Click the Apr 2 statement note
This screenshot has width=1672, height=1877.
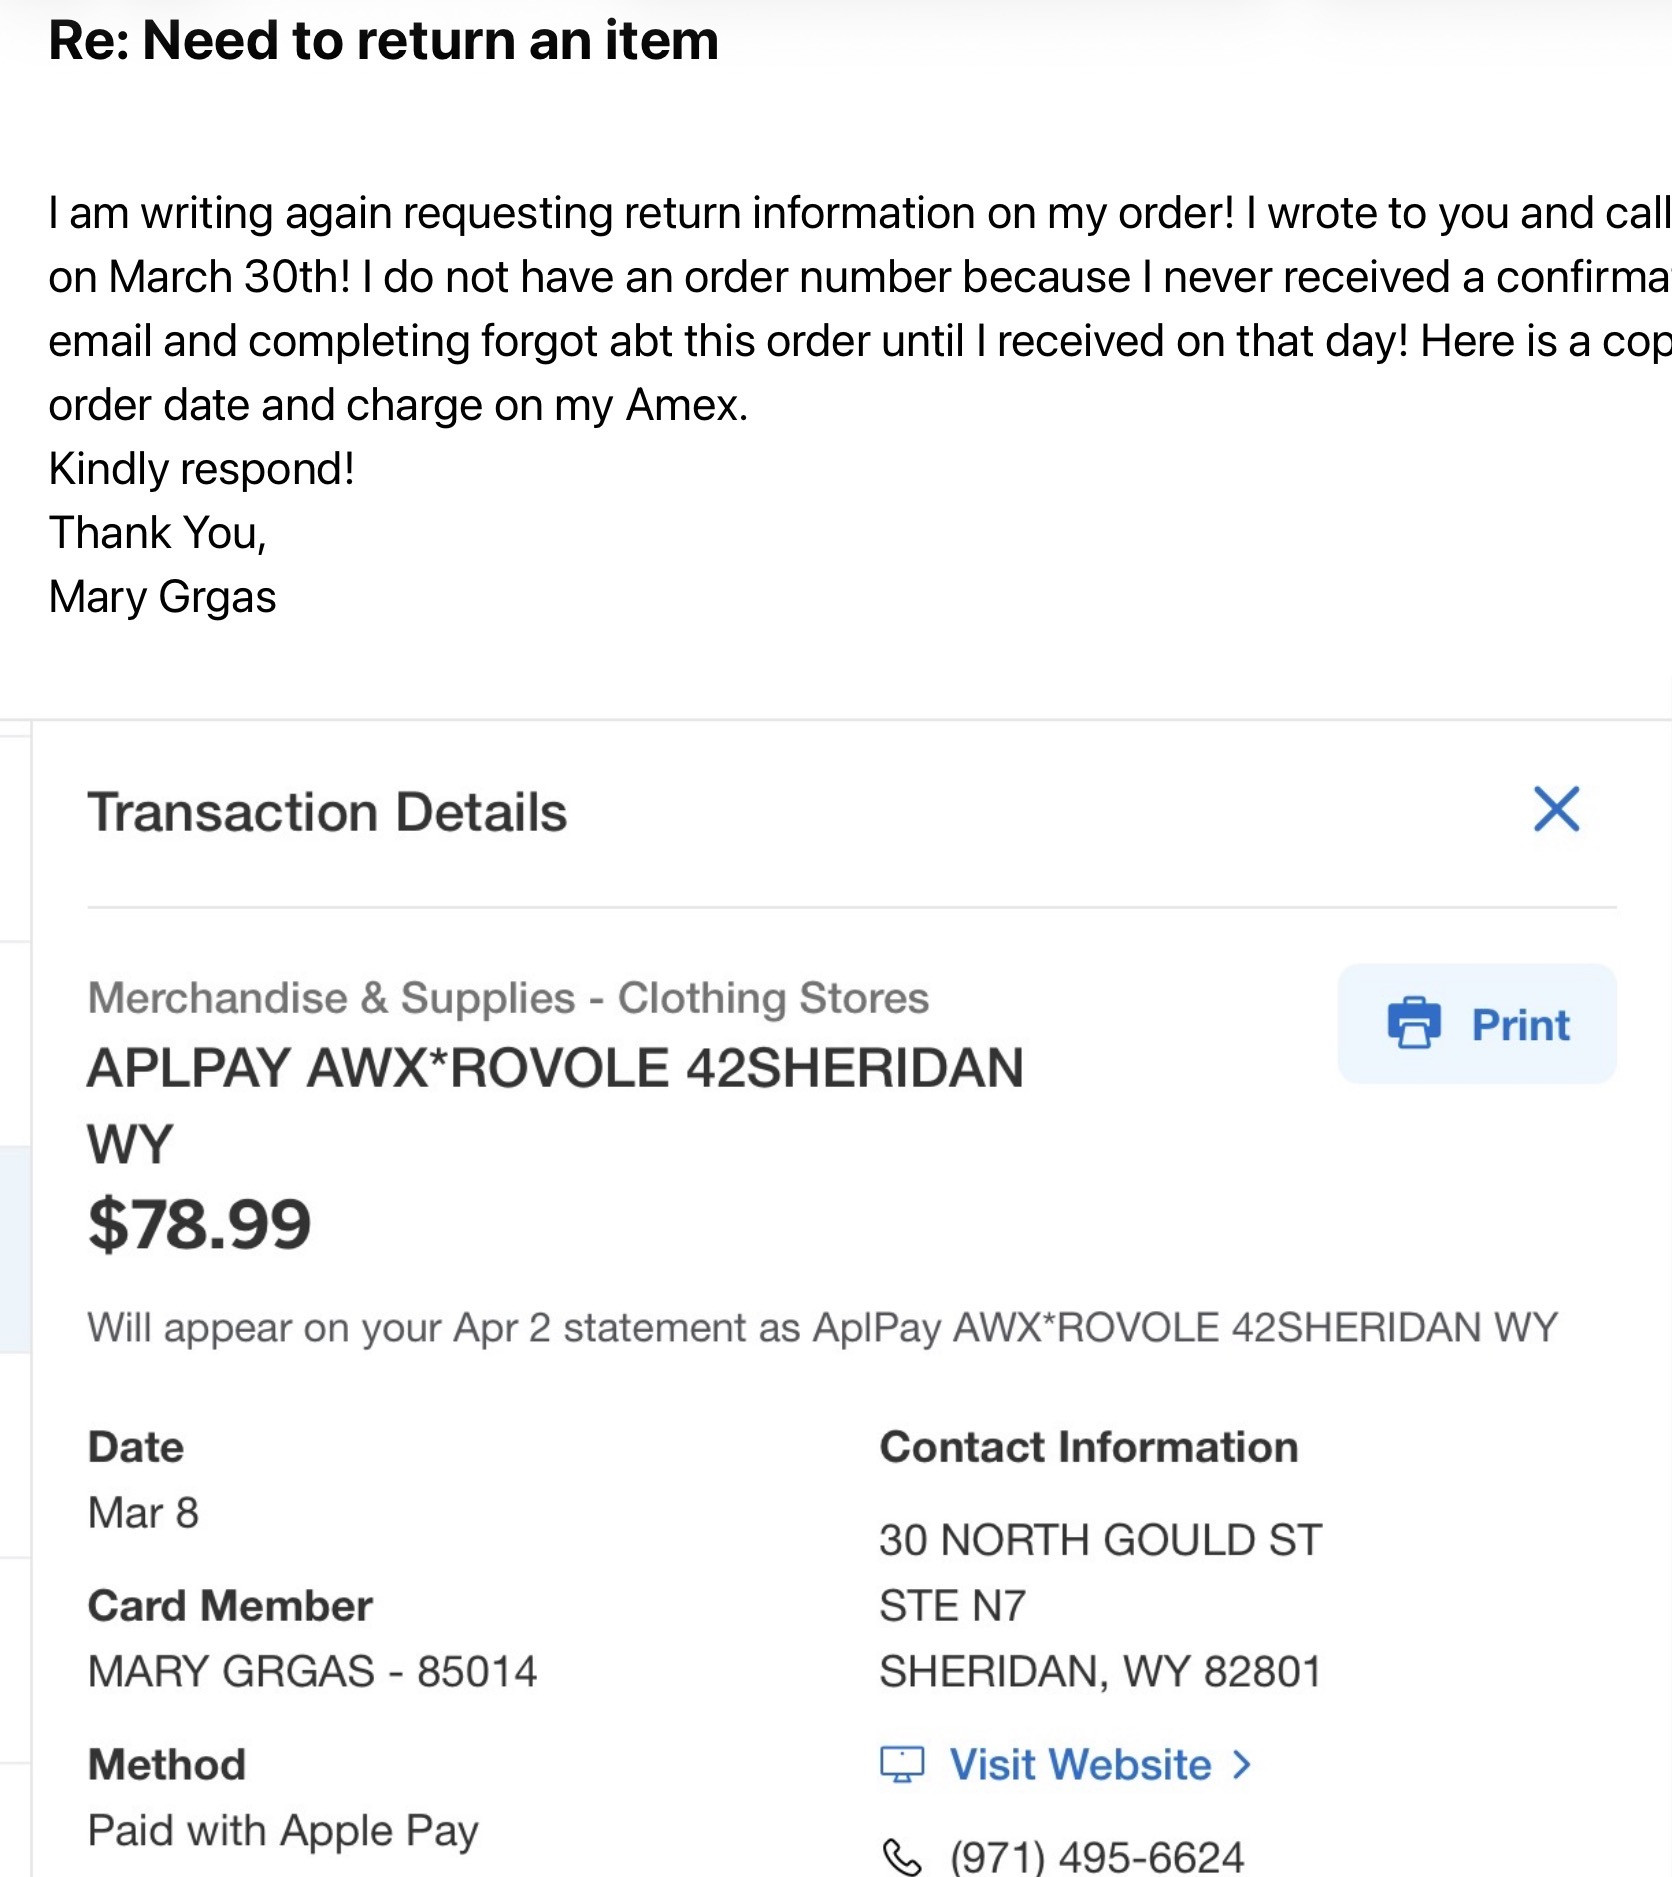pos(822,1328)
